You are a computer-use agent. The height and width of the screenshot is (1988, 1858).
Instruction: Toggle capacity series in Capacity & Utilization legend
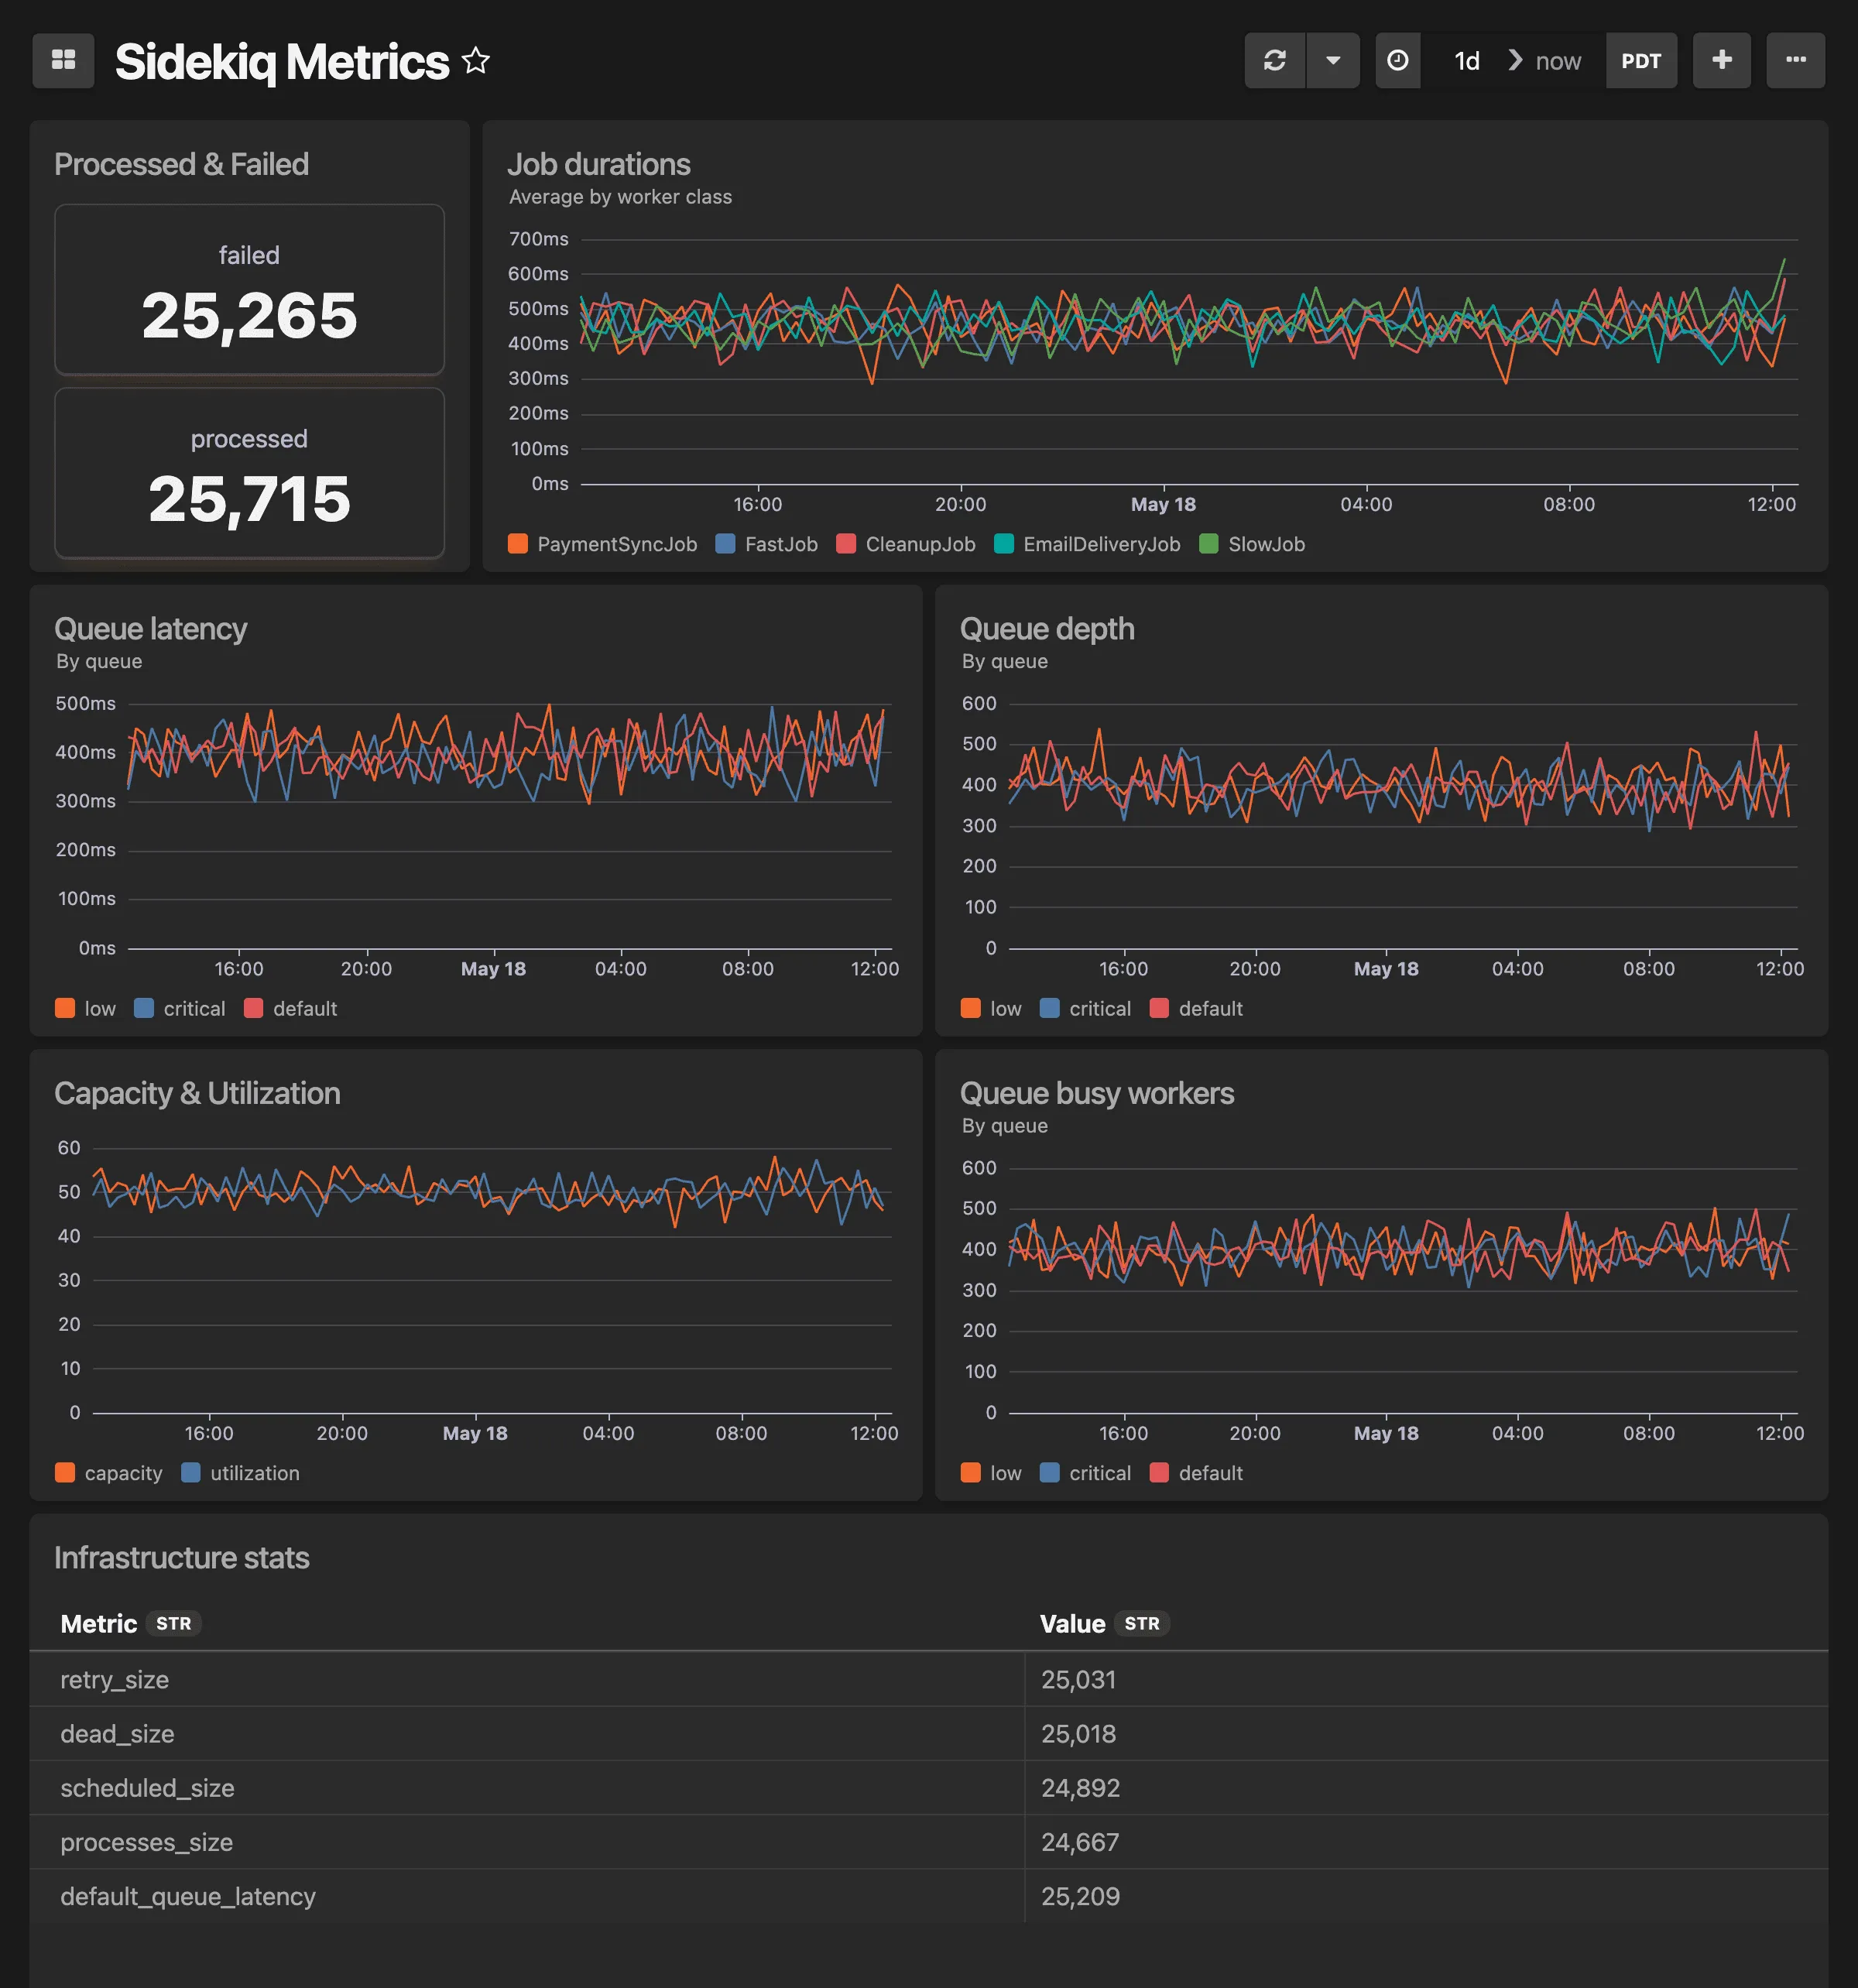109,1472
